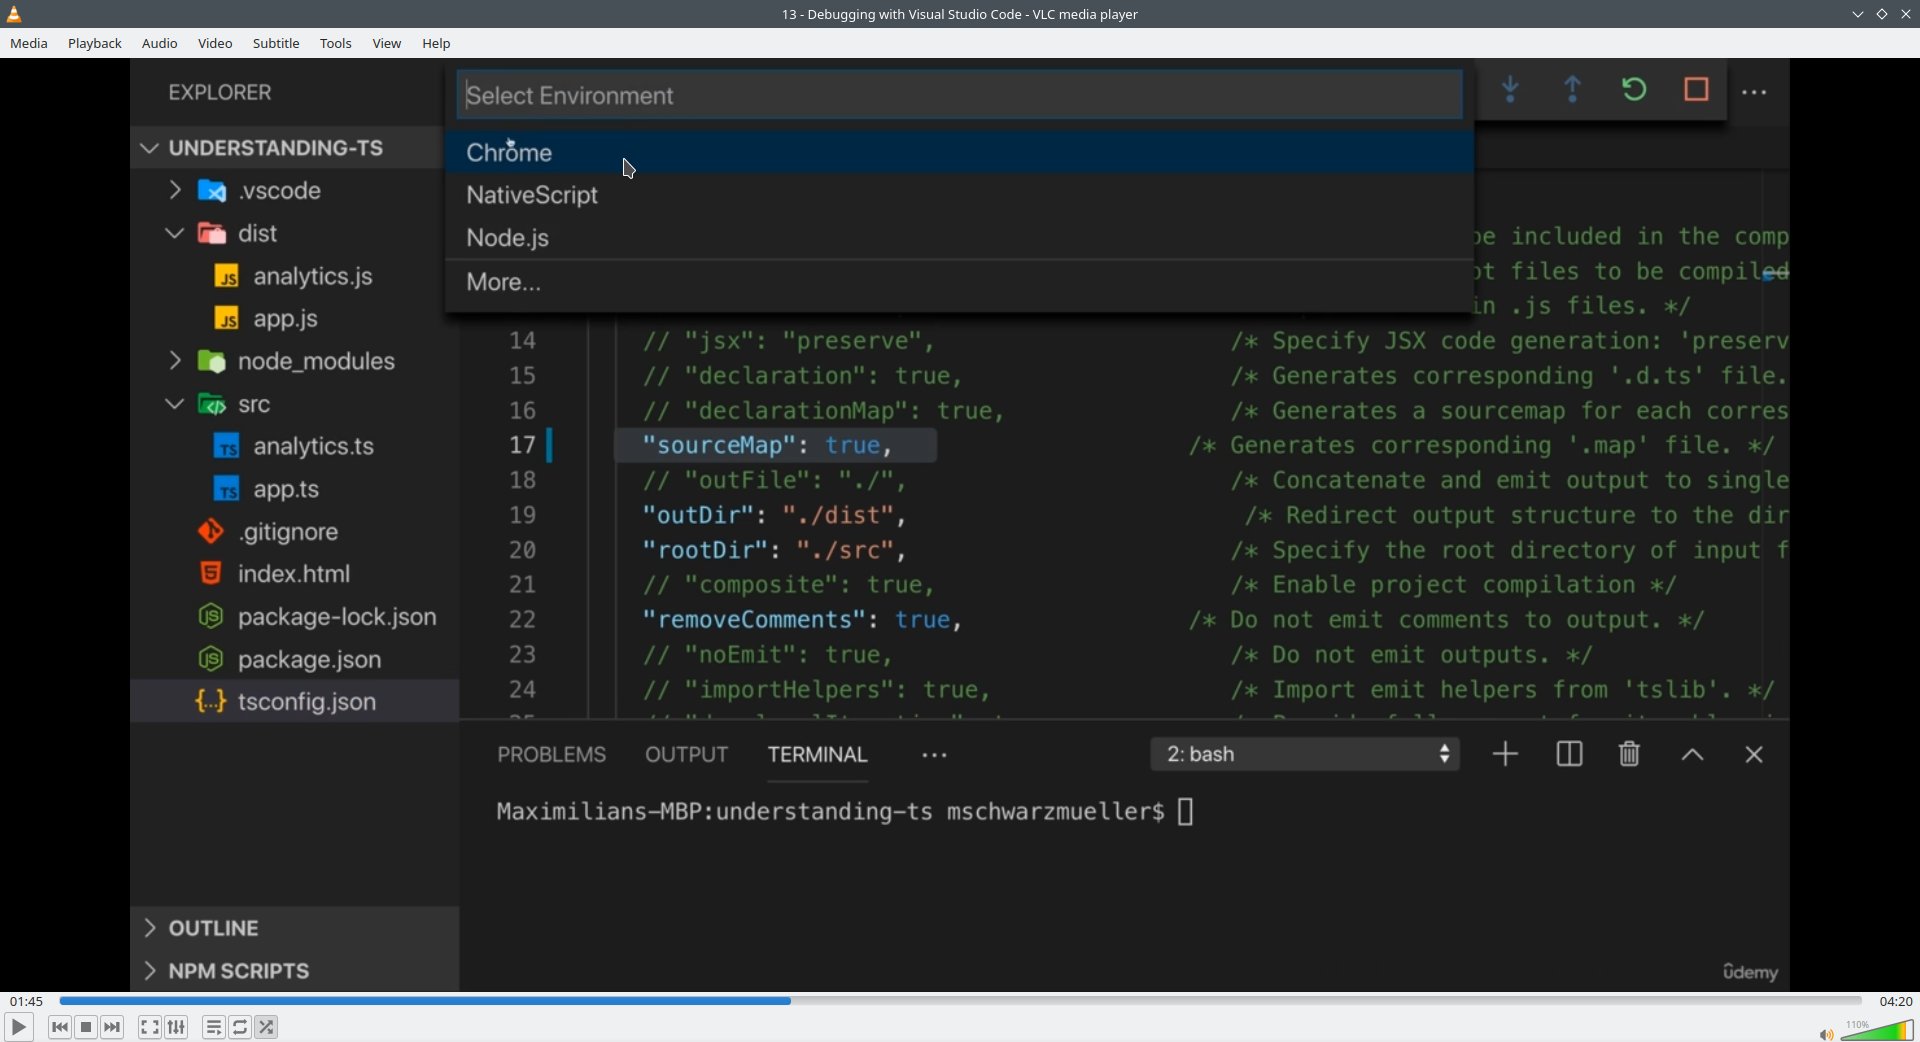The width and height of the screenshot is (1920, 1042).
Task: Open the Audio menu
Action: point(160,44)
